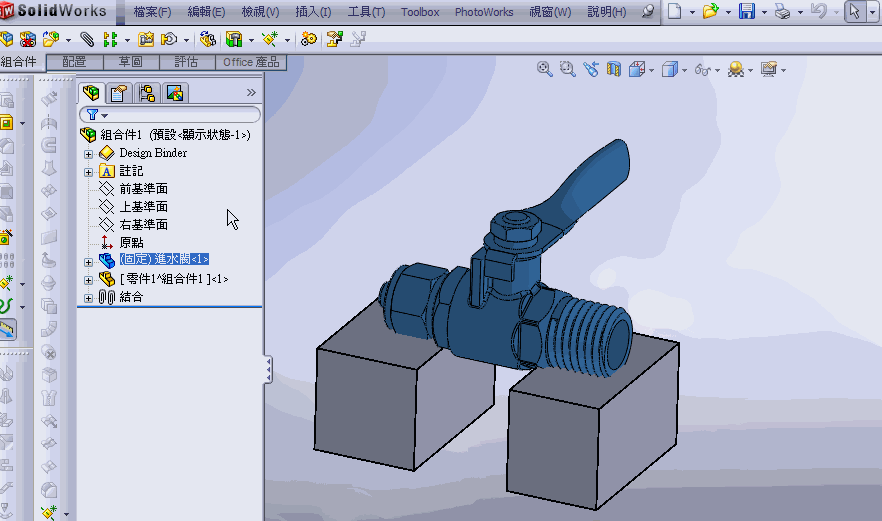
Task: Expand the [零件1^組合件1]<1> component
Action: (88, 280)
